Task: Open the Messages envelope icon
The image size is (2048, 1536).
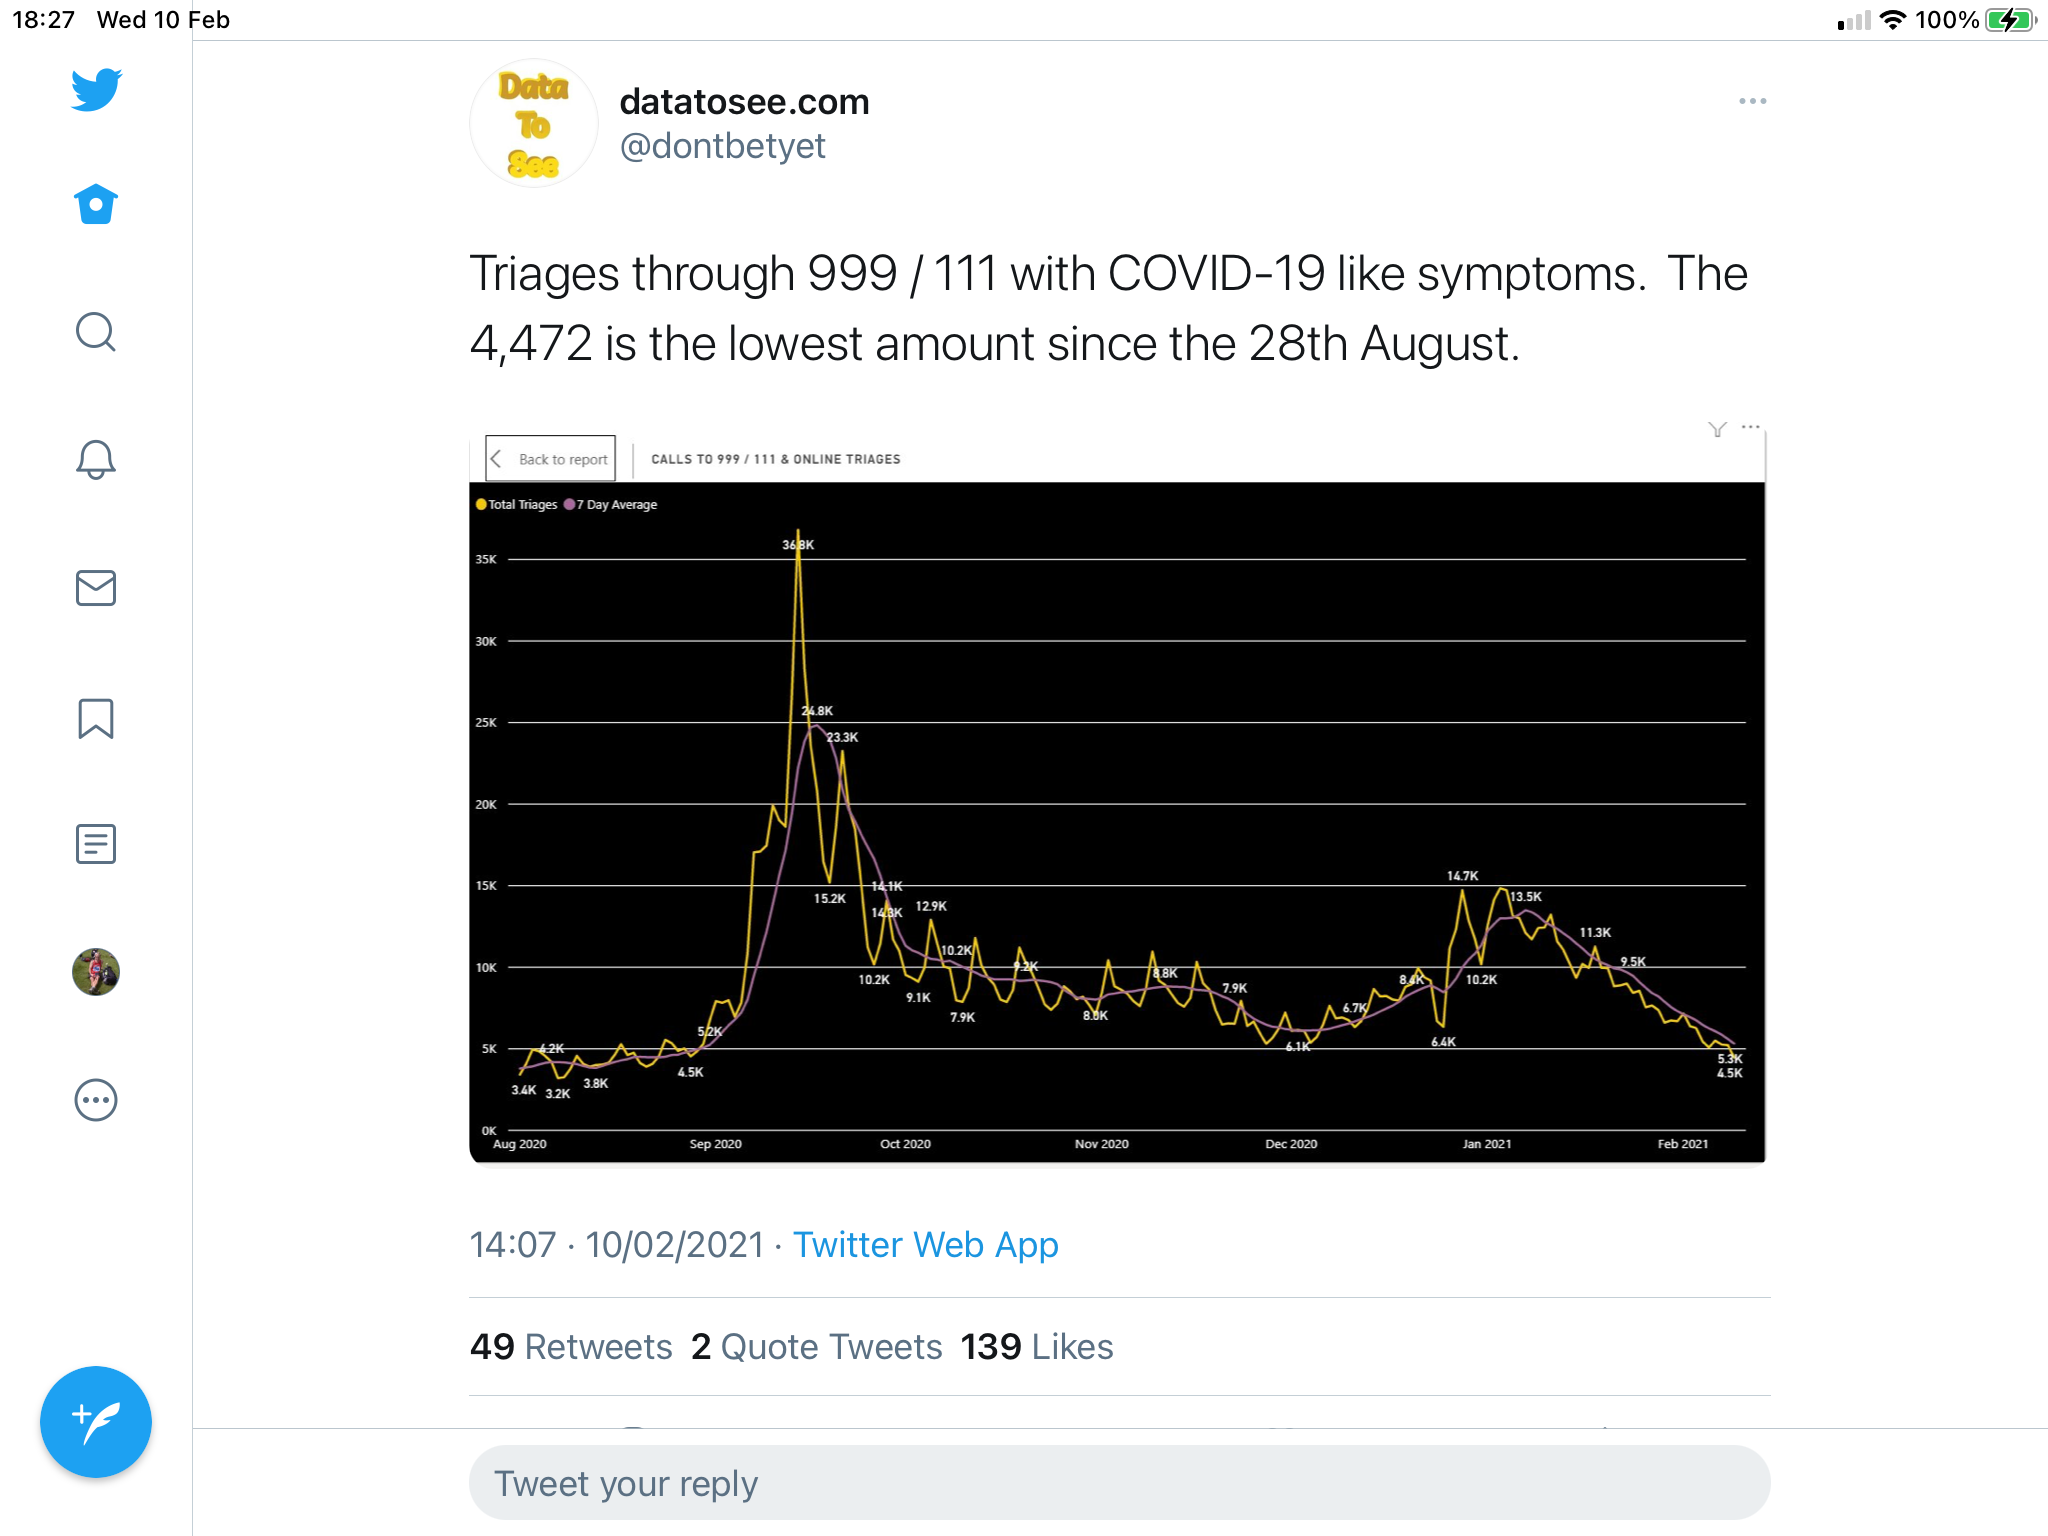Action: pyautogui.click(x=96, y=588)
